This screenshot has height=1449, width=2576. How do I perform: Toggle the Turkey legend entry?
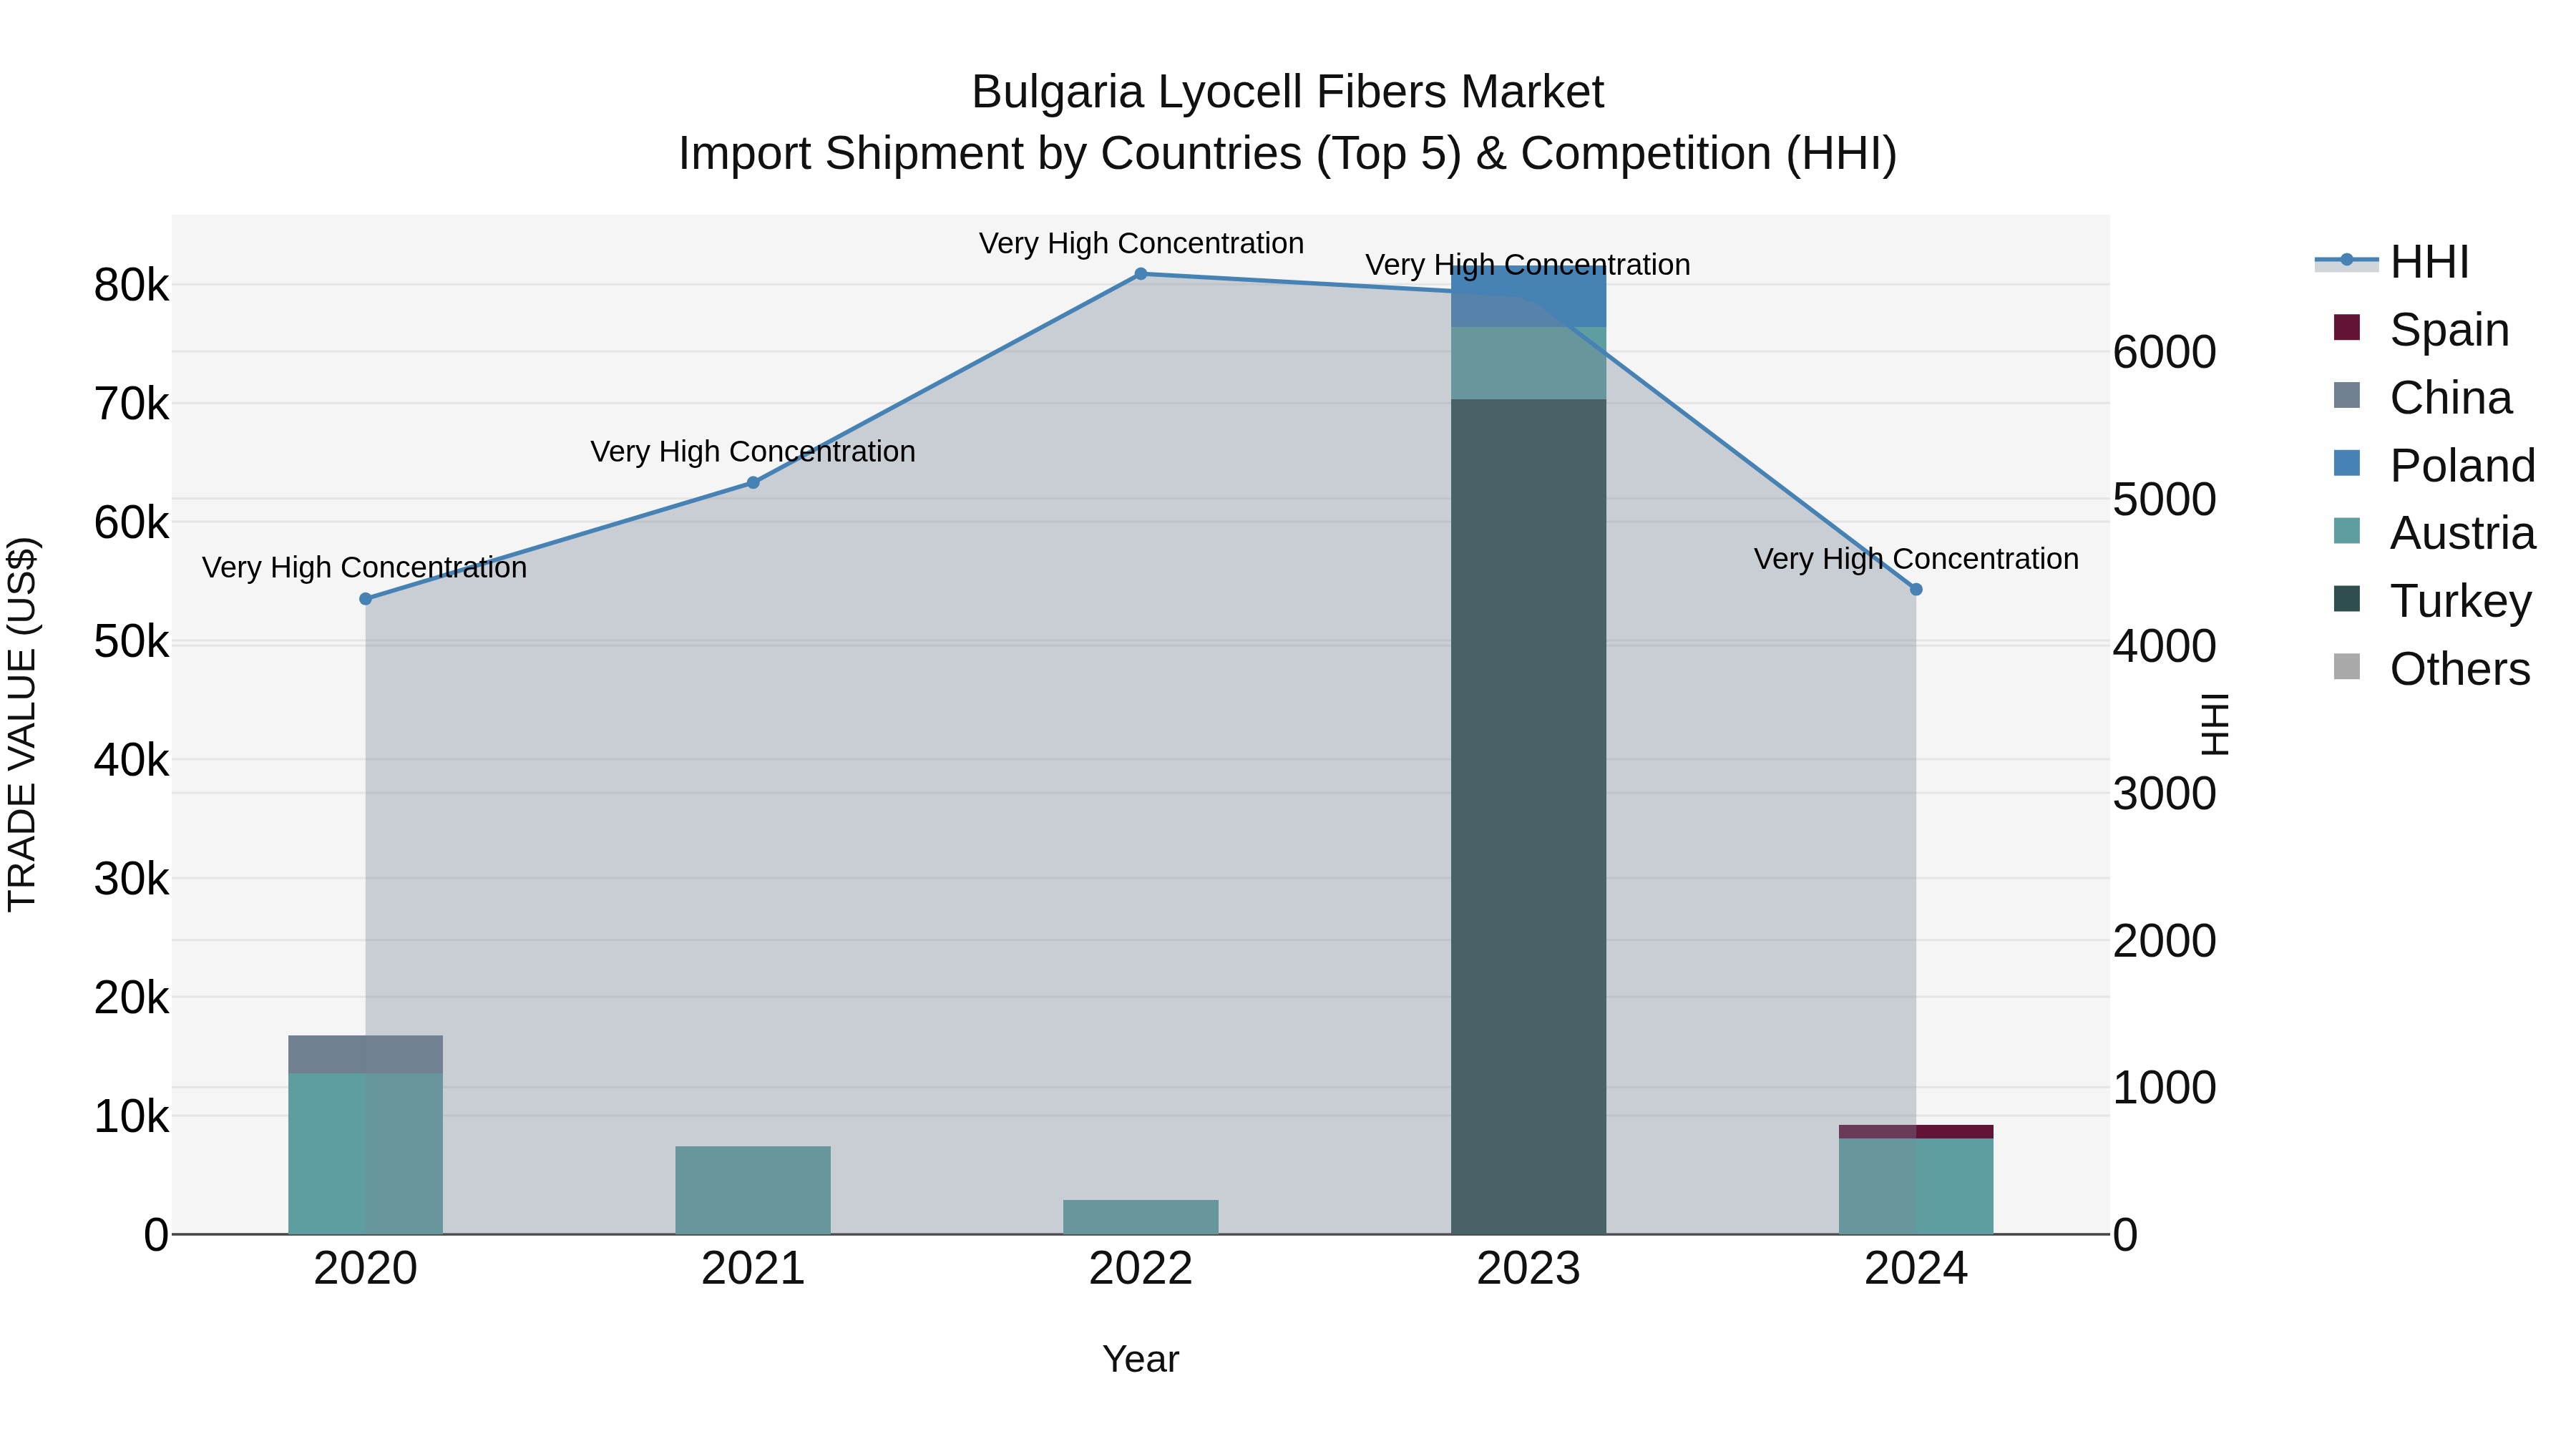(x=2432, y=601)
